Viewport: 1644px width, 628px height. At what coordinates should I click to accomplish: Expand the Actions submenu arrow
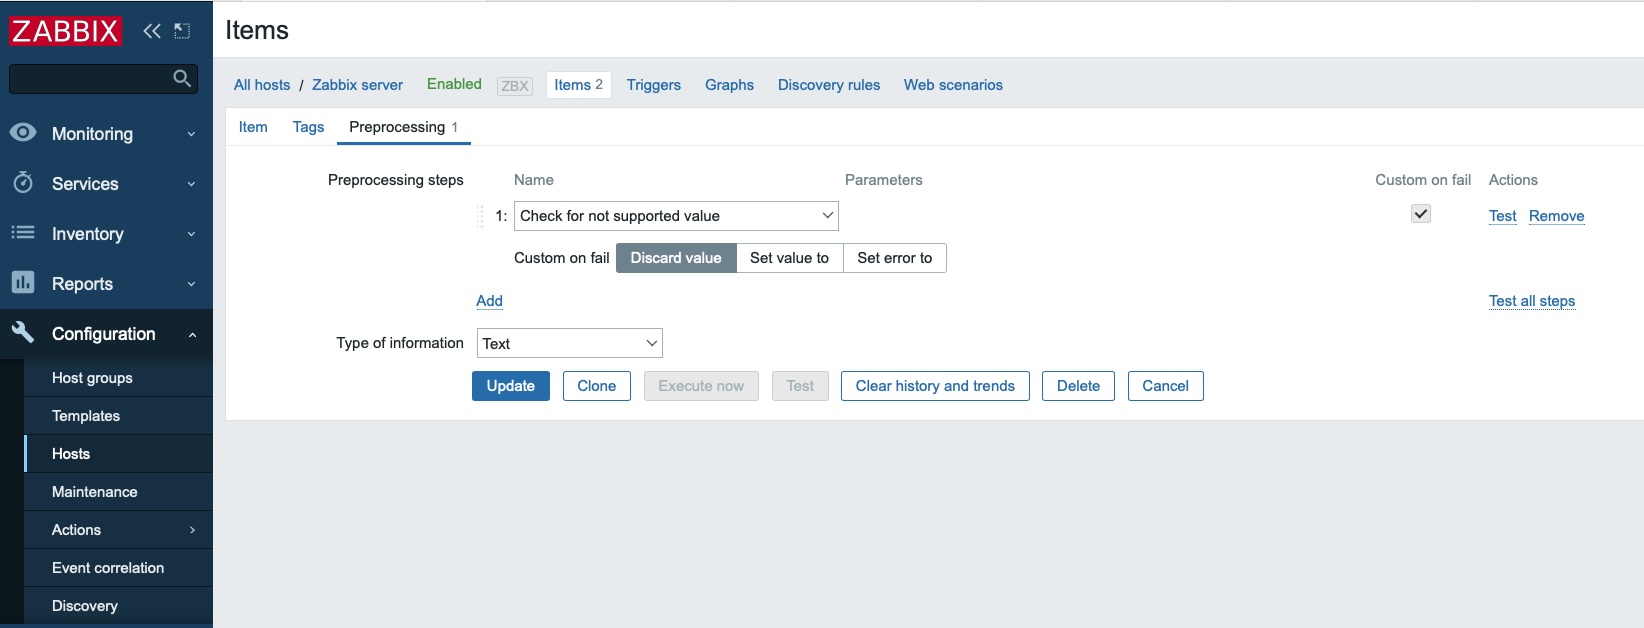pyautogui.click(x=193, y=530)
